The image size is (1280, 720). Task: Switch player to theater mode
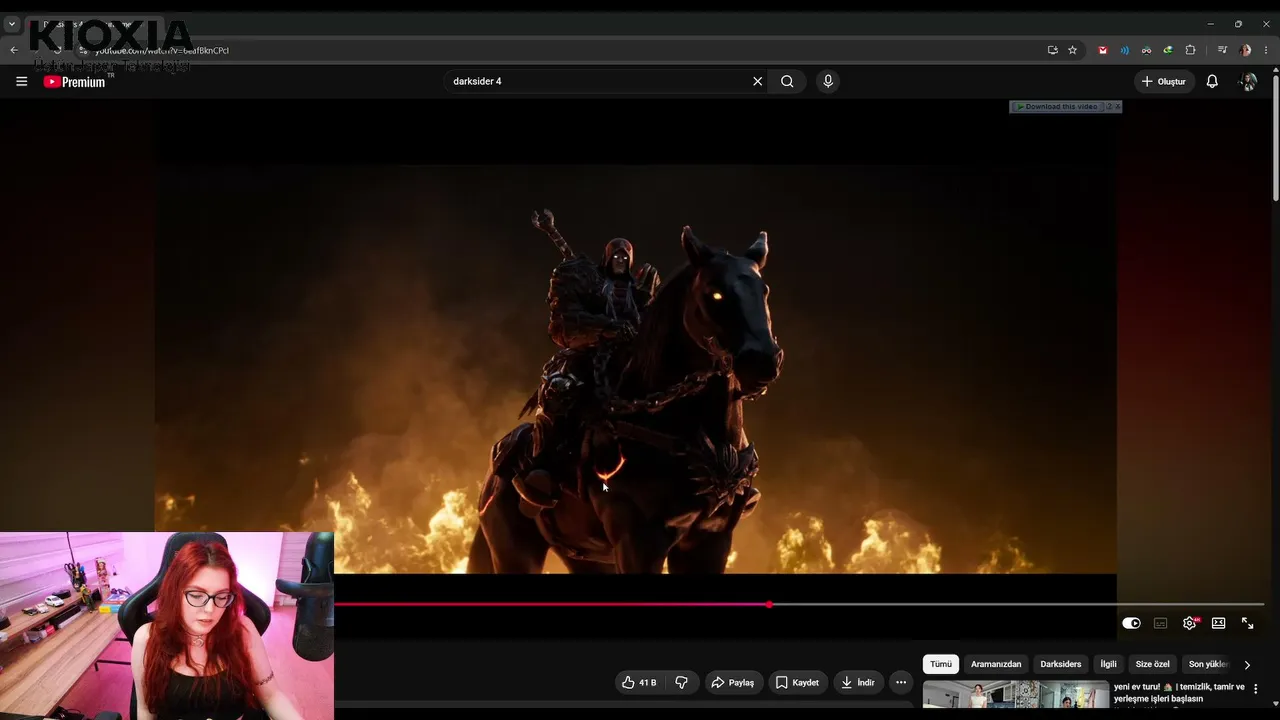click(x=1218, y=623)
